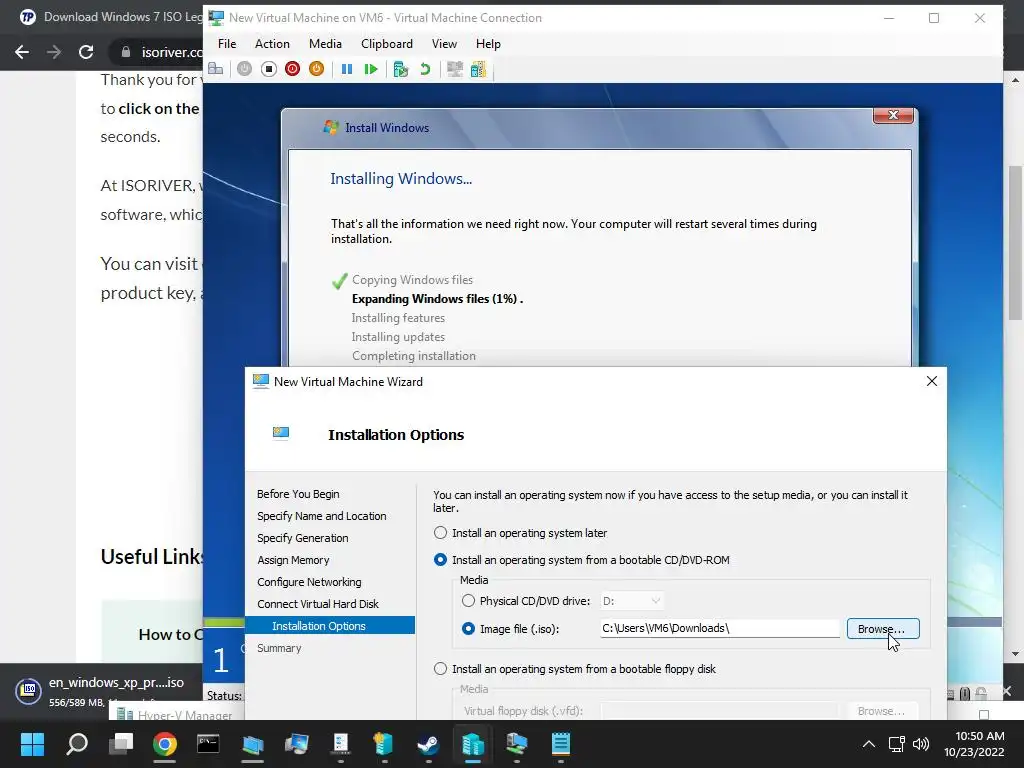Open Steam from taskbar
1024x768 pixels.
point(428,744)
